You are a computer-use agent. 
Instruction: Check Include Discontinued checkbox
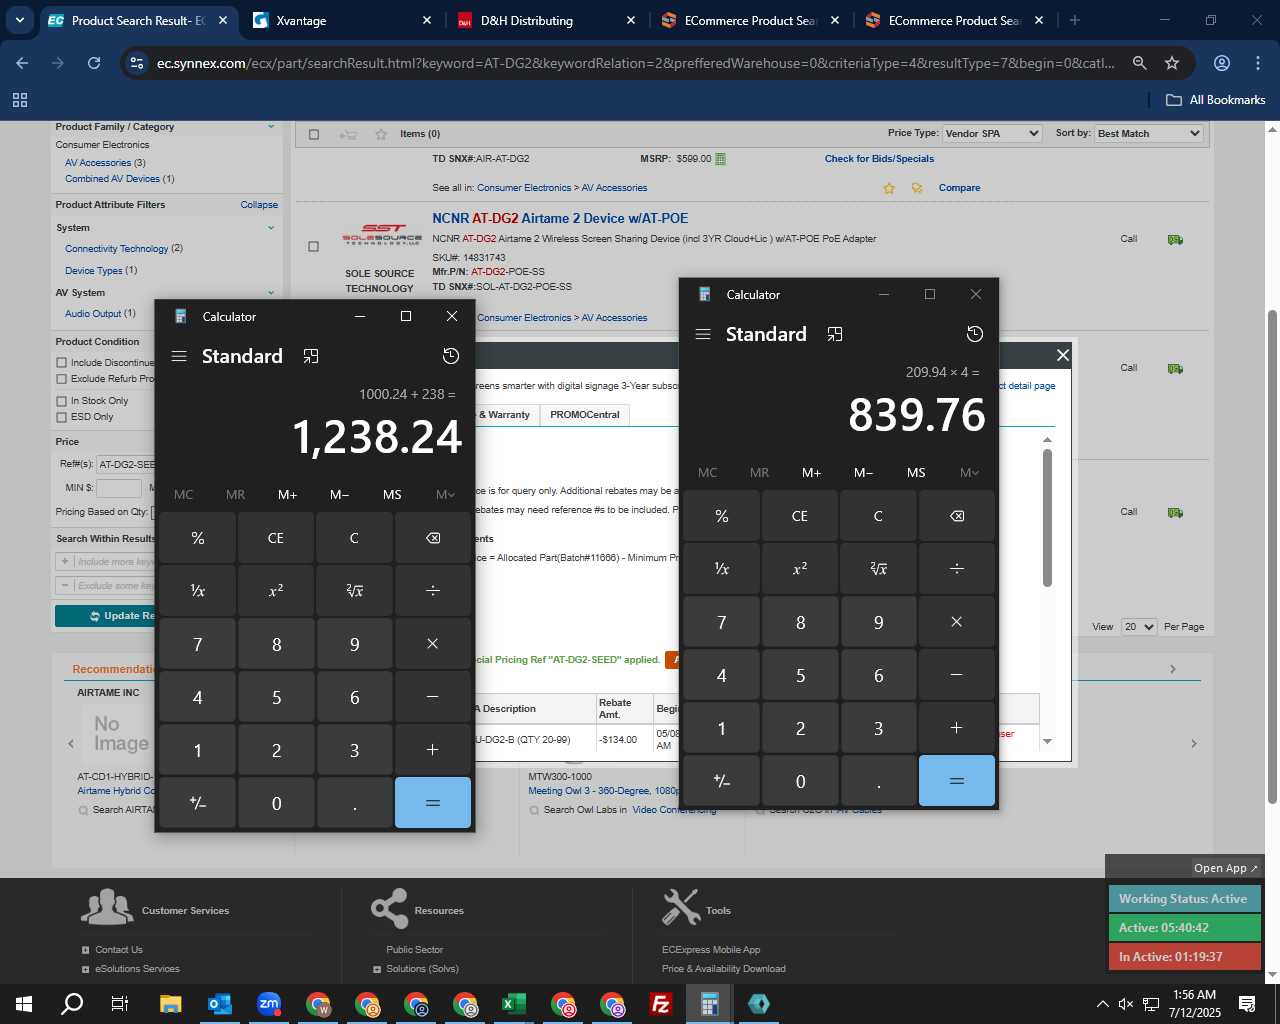62,363
